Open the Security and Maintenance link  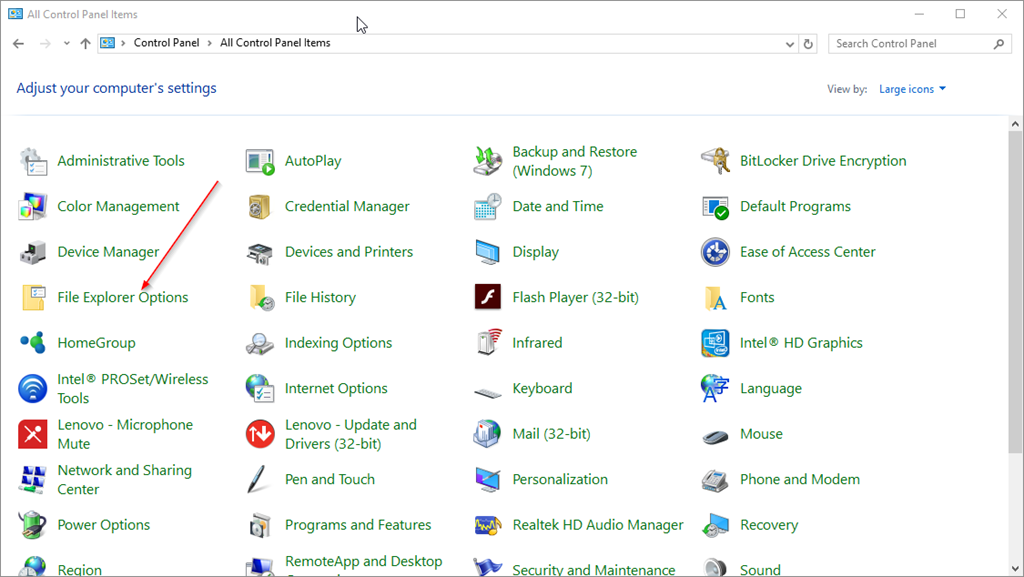point(594,570)
